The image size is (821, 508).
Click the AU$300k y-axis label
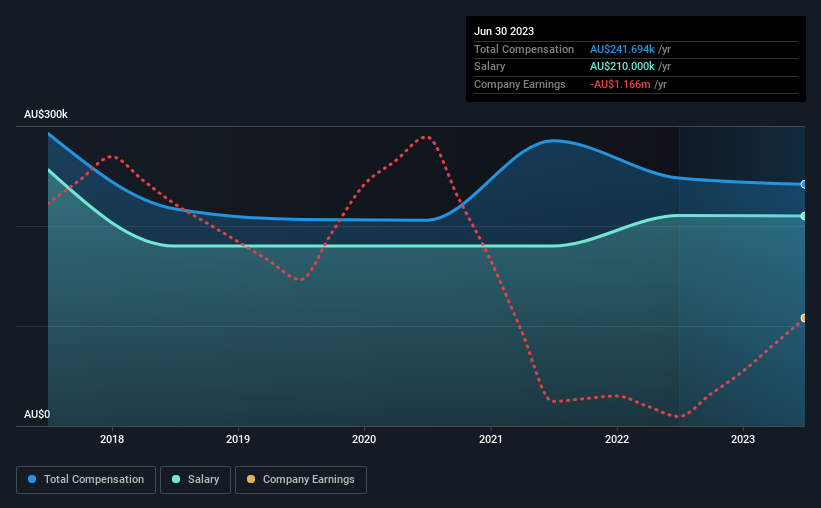[x=46, y=114]
